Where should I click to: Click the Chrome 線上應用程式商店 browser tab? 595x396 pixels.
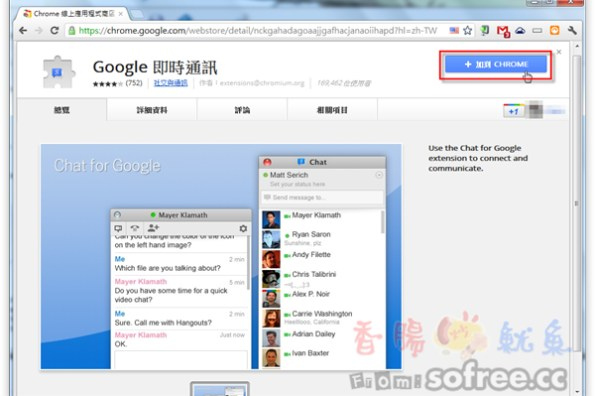73,14
